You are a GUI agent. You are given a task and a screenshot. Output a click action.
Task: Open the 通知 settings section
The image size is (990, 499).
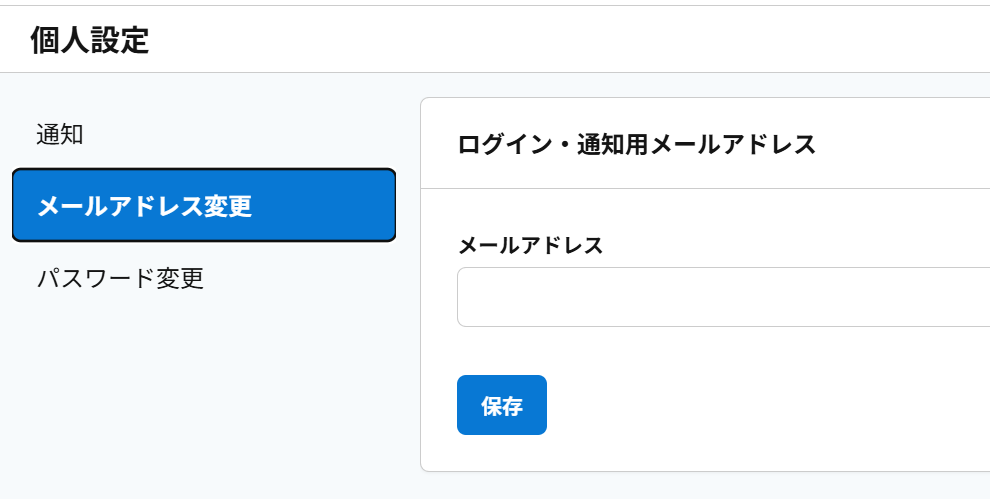(x=60, y=134)
